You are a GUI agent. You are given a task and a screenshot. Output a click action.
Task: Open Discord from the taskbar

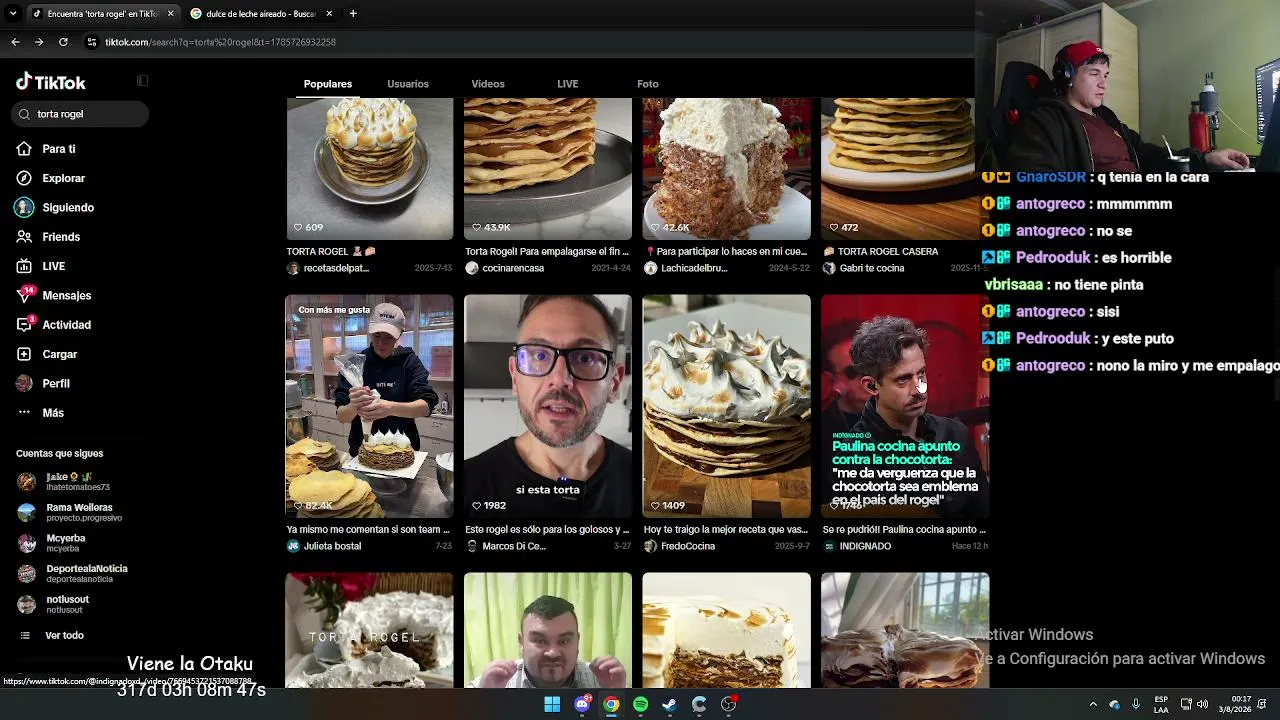(582, 704)
